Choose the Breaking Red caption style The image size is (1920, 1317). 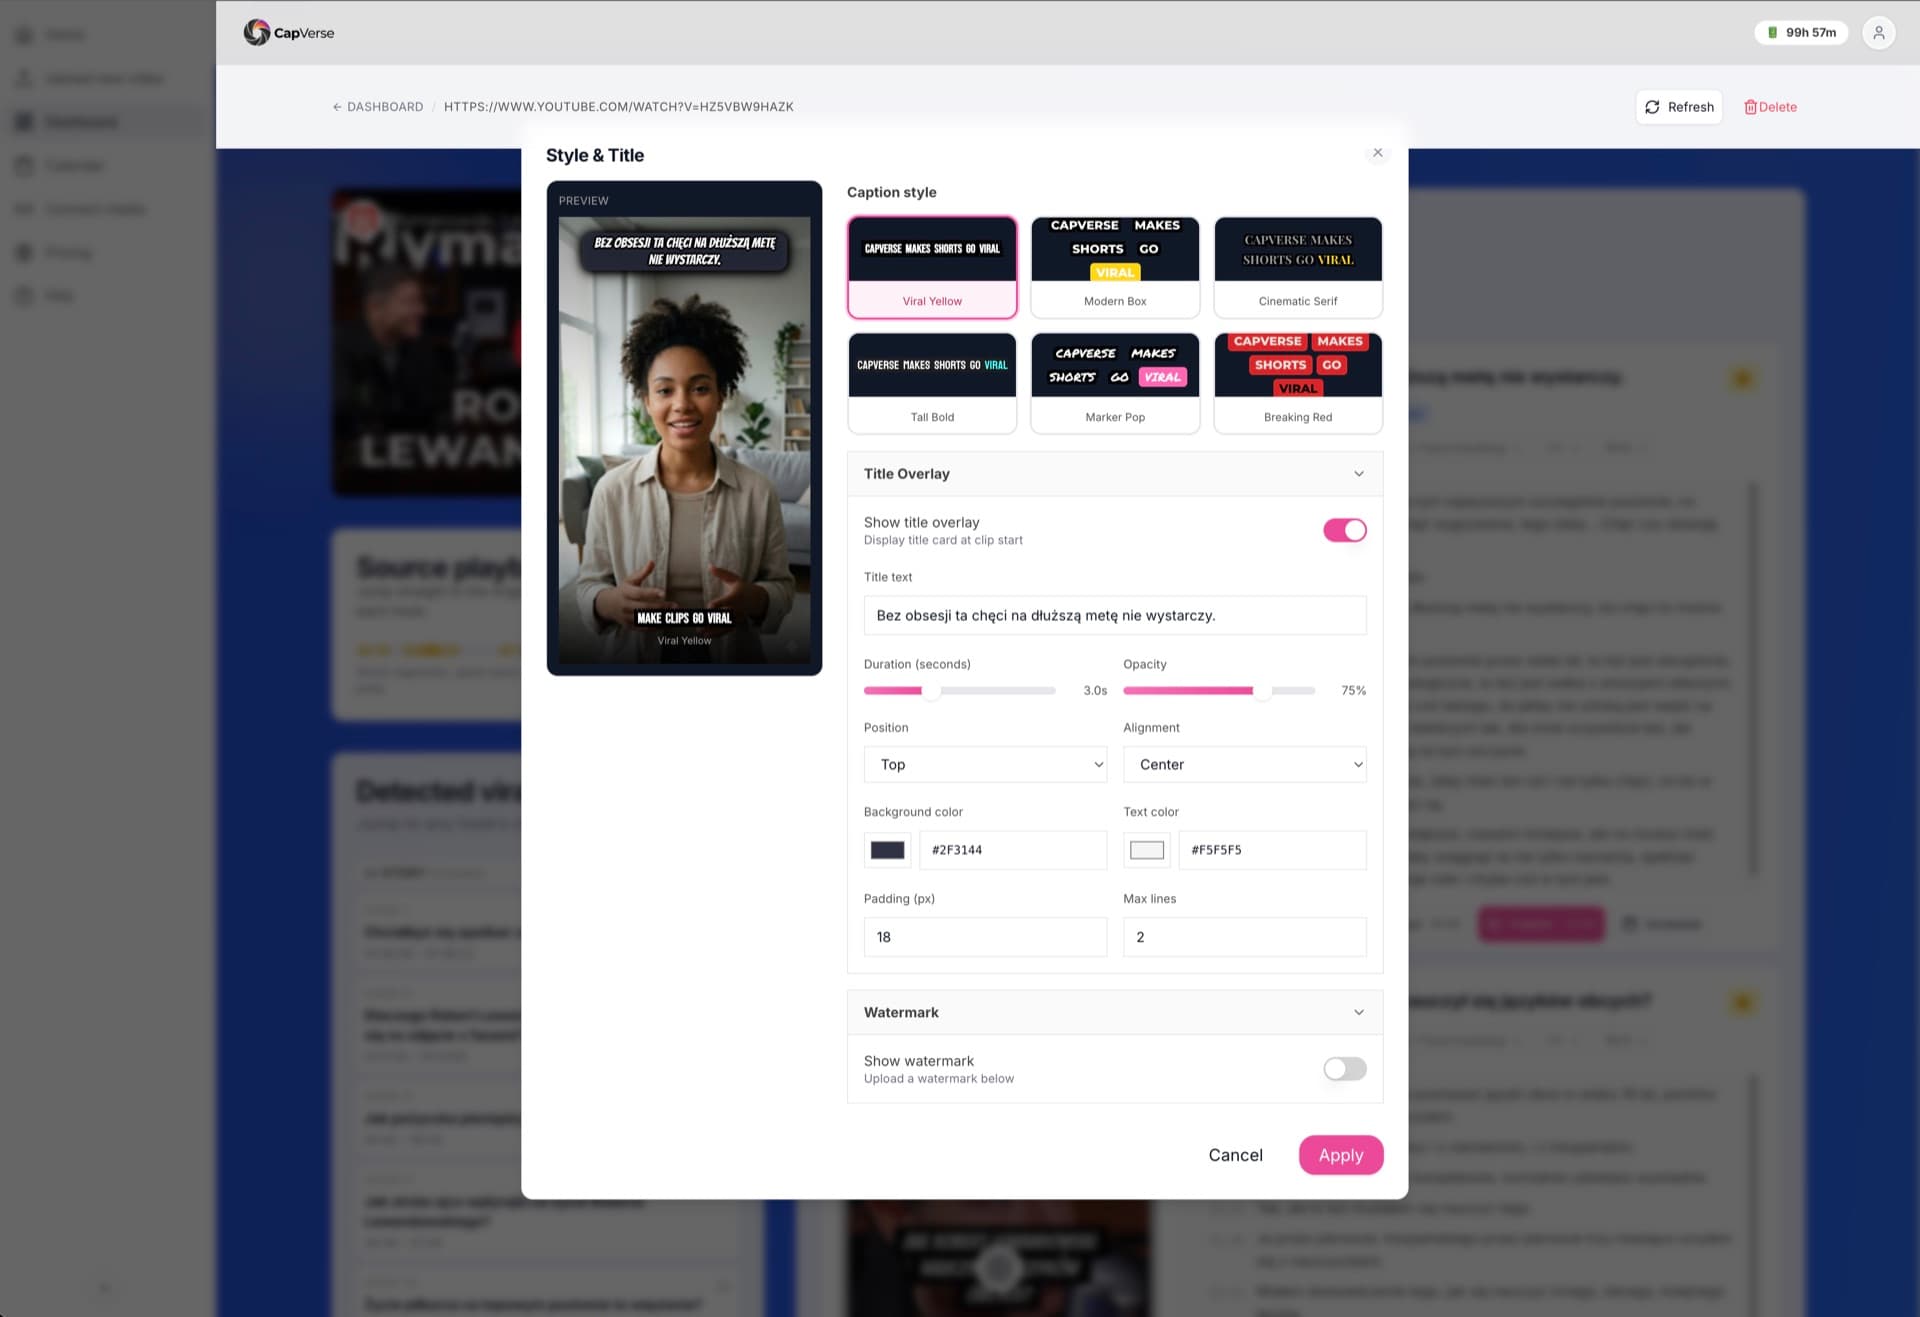[1297, 383]
